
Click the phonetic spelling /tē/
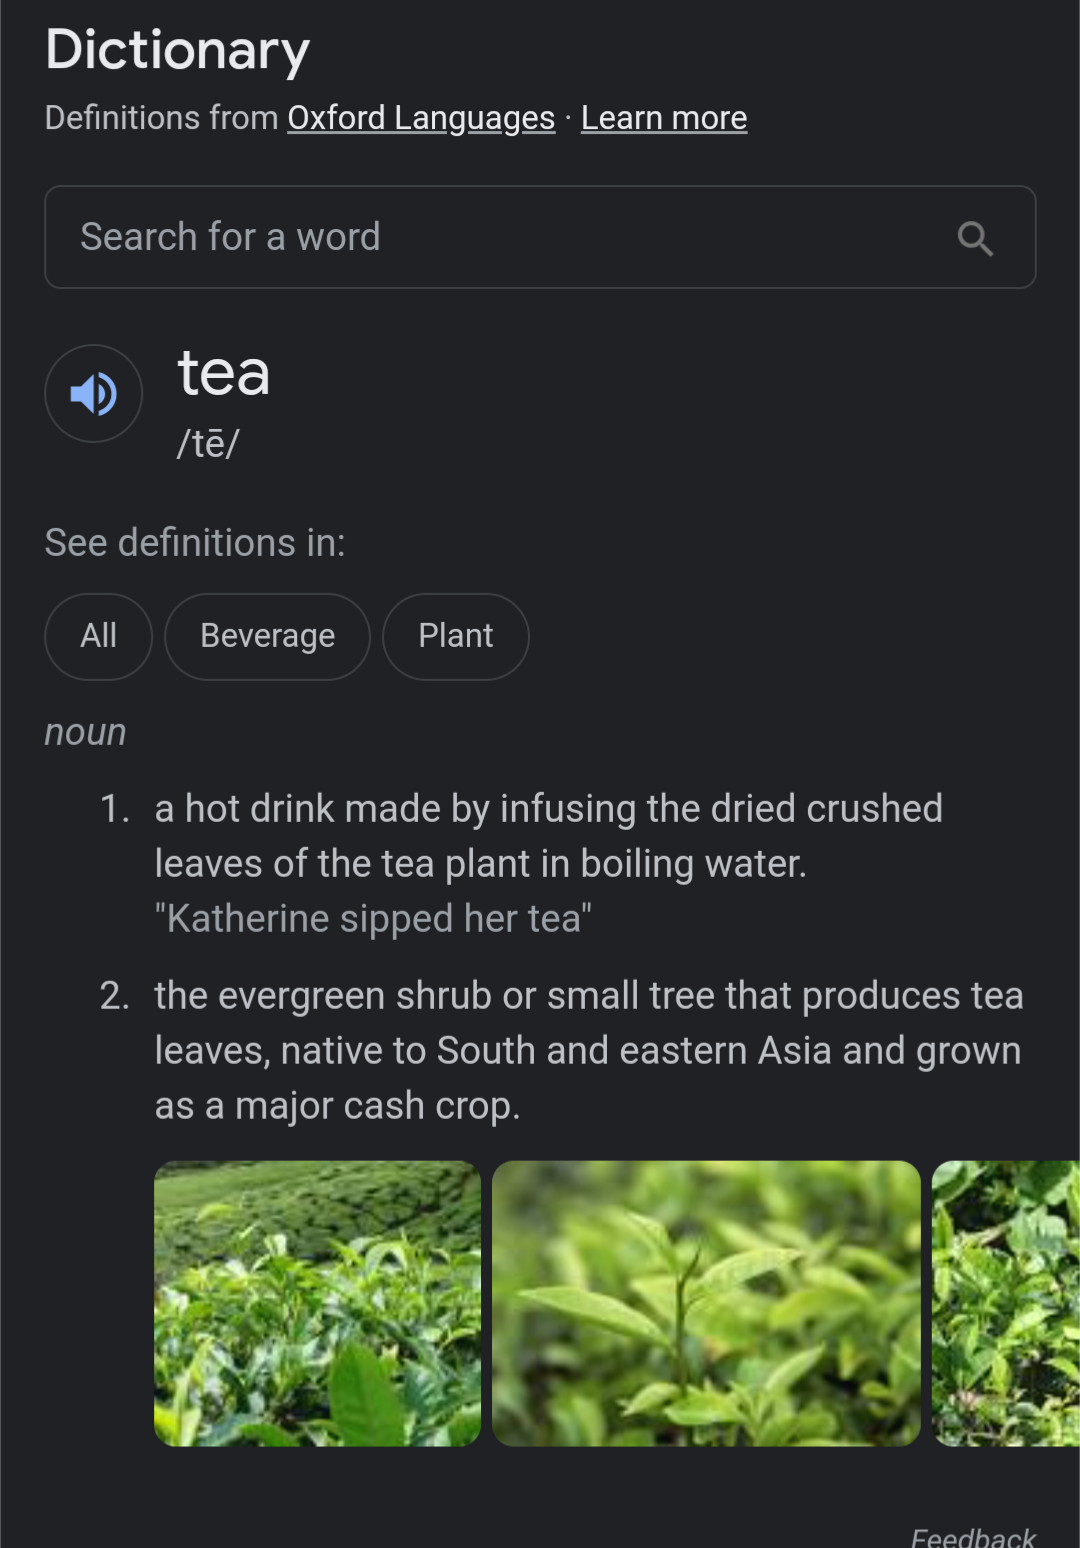pos(208,443)
